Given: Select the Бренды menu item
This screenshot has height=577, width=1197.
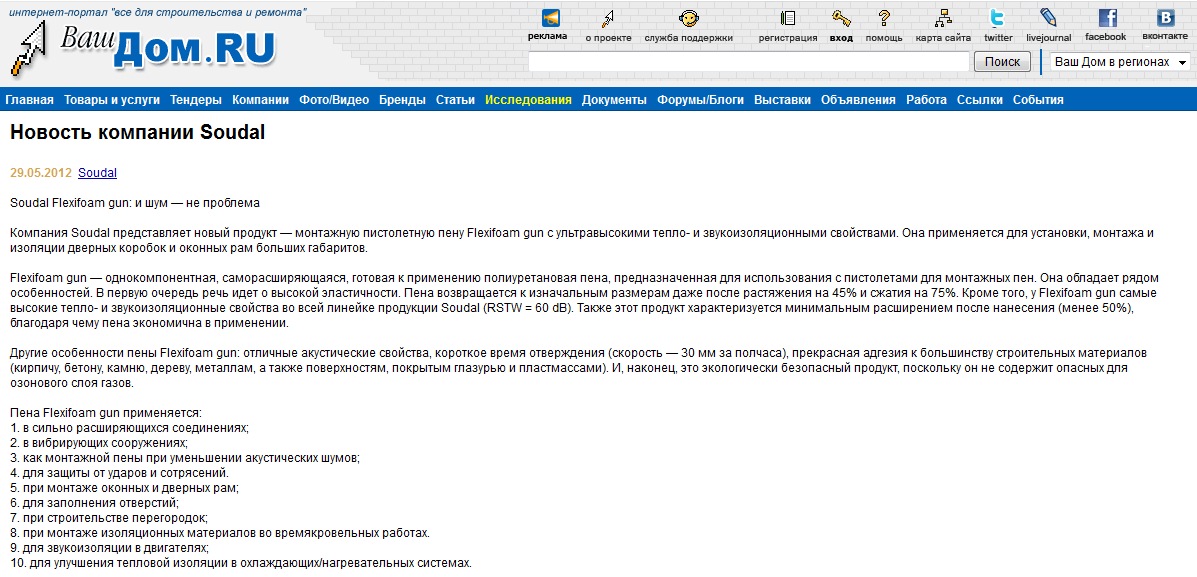Looking at the screenshot, I should 402,100.
